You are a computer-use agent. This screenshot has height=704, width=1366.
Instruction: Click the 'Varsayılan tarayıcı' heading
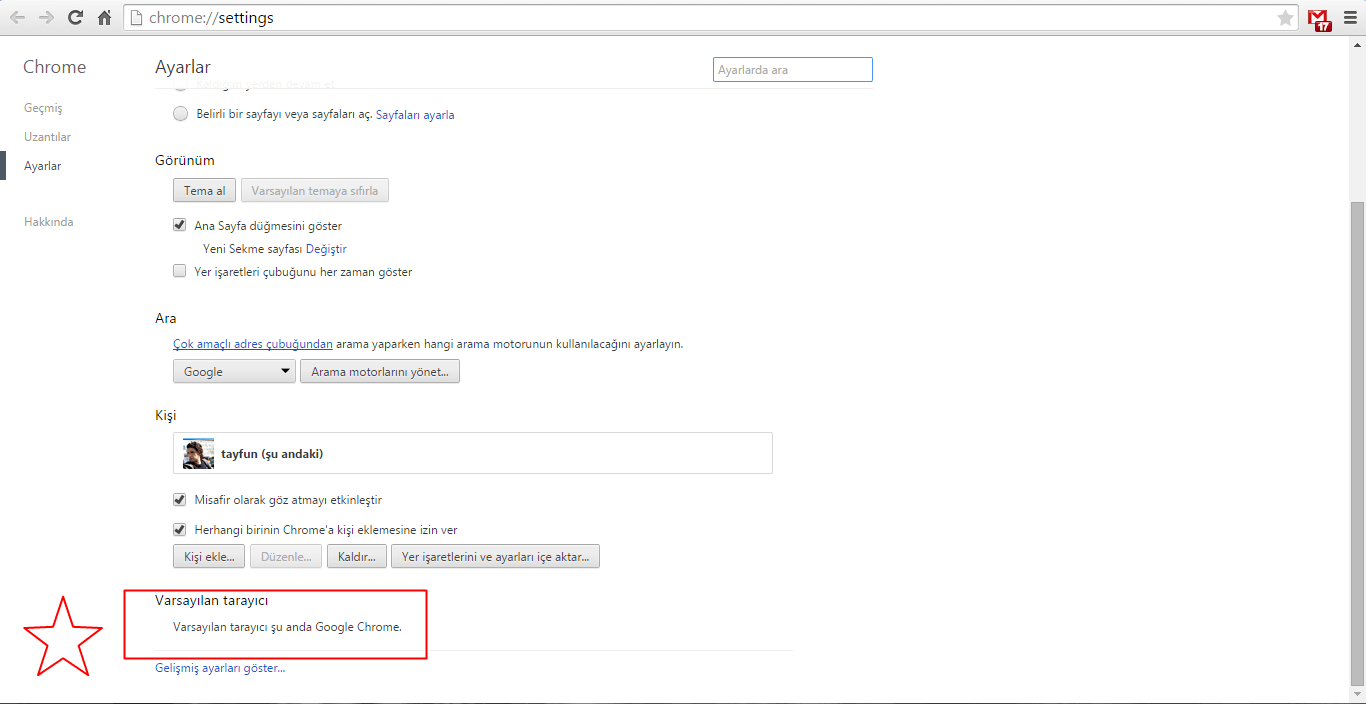point(212,600)
